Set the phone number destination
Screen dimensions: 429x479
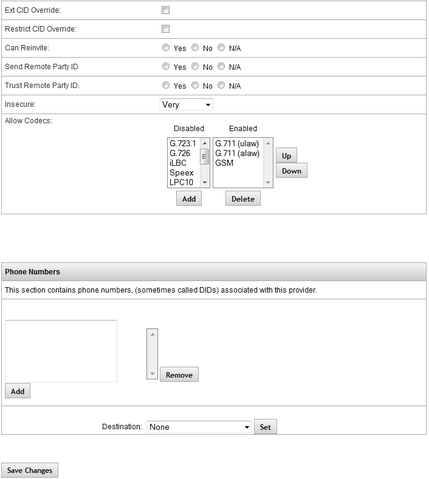265,427
